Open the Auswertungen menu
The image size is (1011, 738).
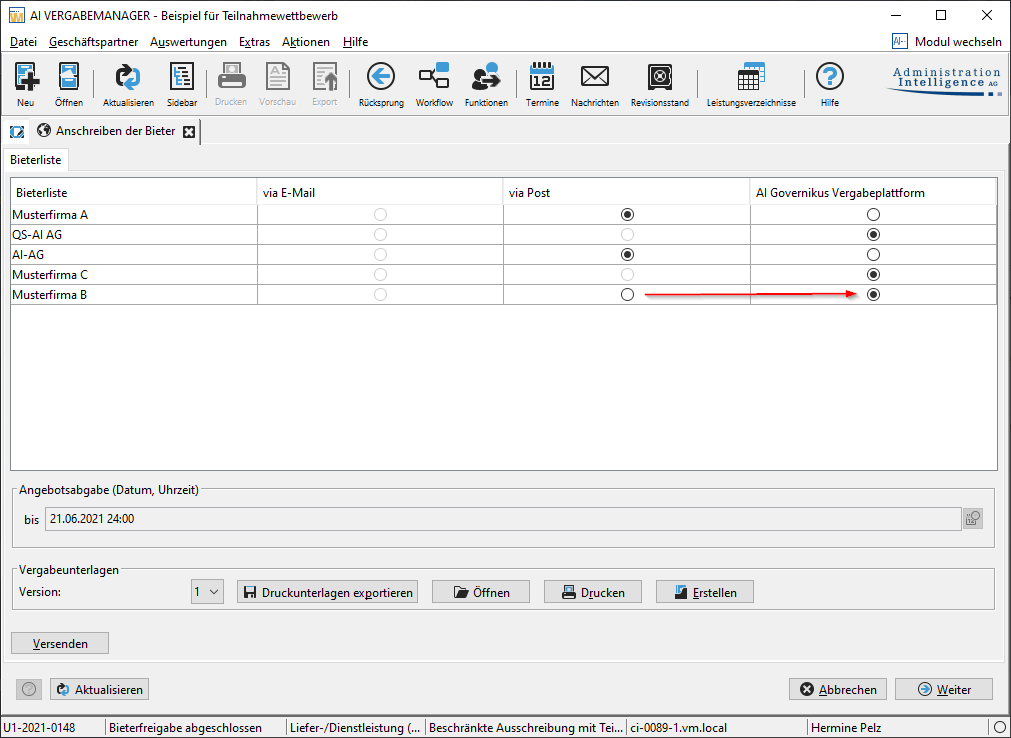pos(188,42)
